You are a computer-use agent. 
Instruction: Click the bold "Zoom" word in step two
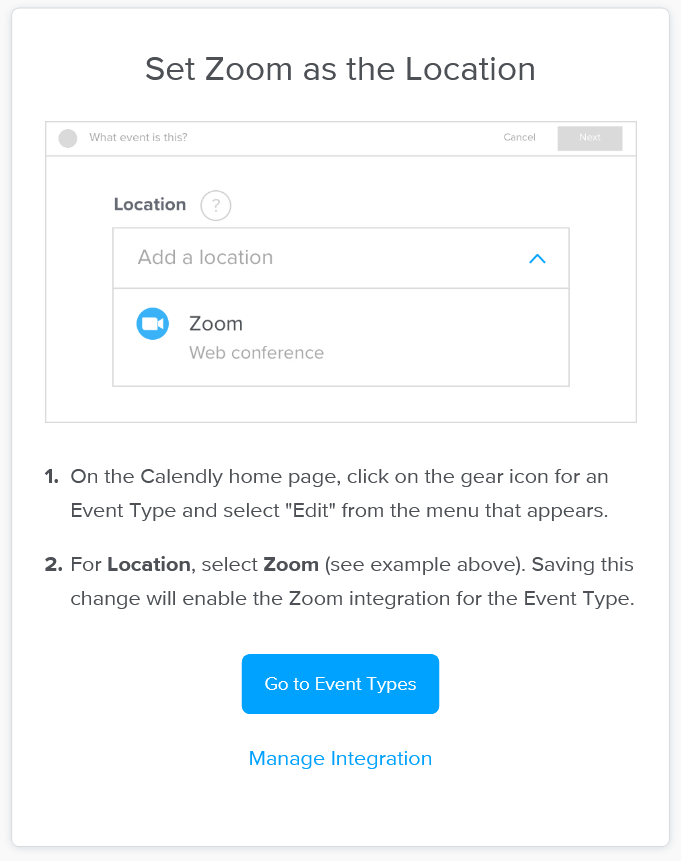291,564
